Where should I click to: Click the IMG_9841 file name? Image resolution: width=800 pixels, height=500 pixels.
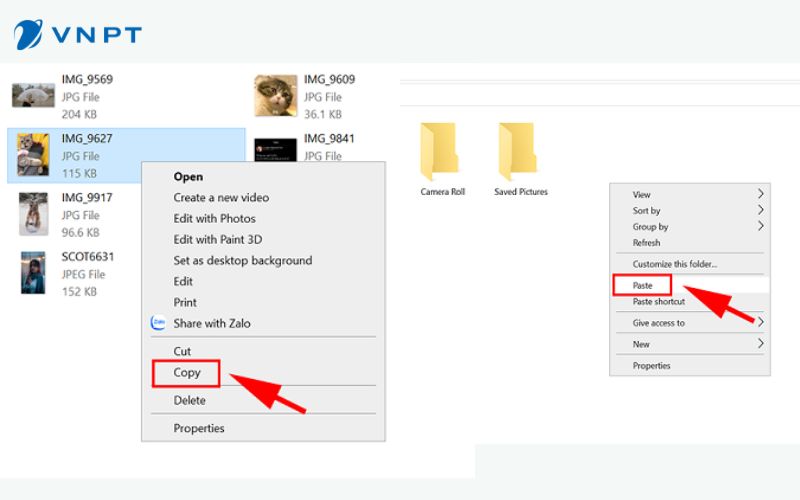tap(329, 139)
